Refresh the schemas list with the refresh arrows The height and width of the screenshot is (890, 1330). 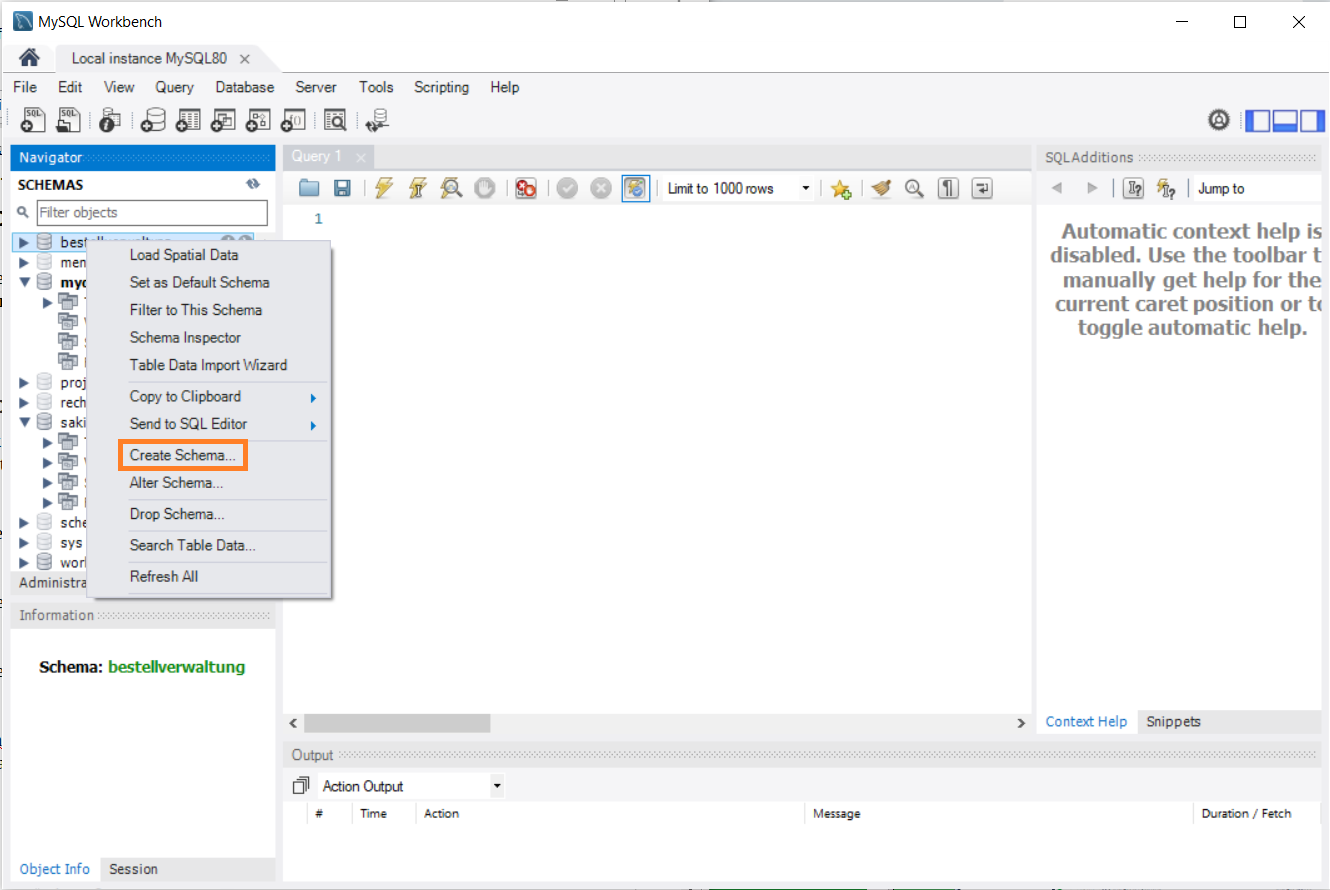(x=253, y=183)
